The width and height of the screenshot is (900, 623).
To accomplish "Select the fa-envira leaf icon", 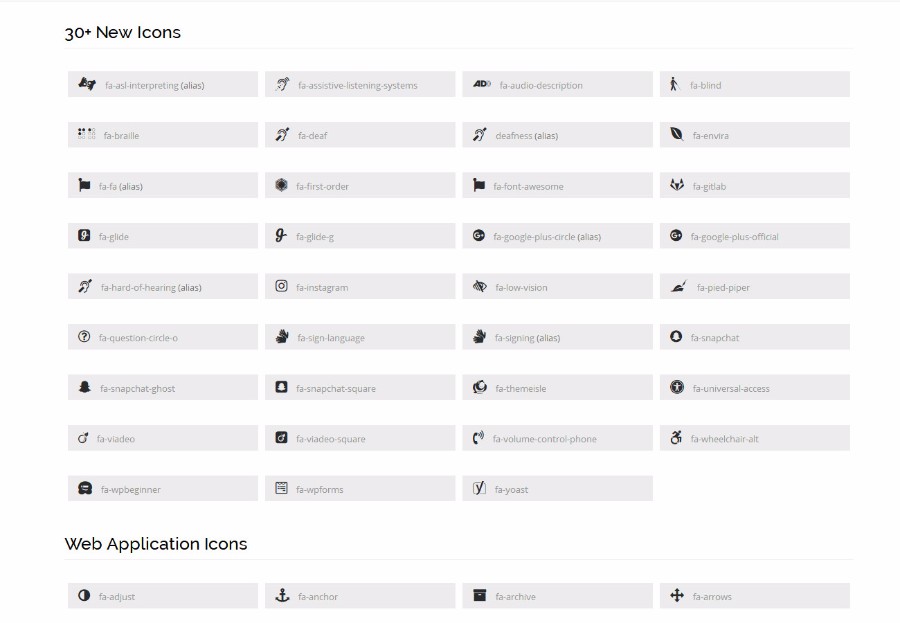I will coord(677,134).
